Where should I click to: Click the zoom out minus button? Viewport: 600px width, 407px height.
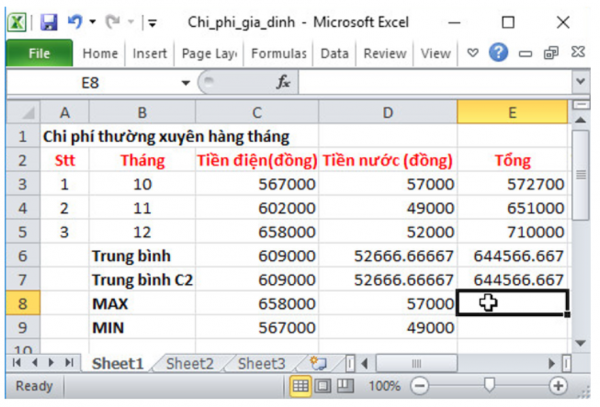tap(419, 386)
